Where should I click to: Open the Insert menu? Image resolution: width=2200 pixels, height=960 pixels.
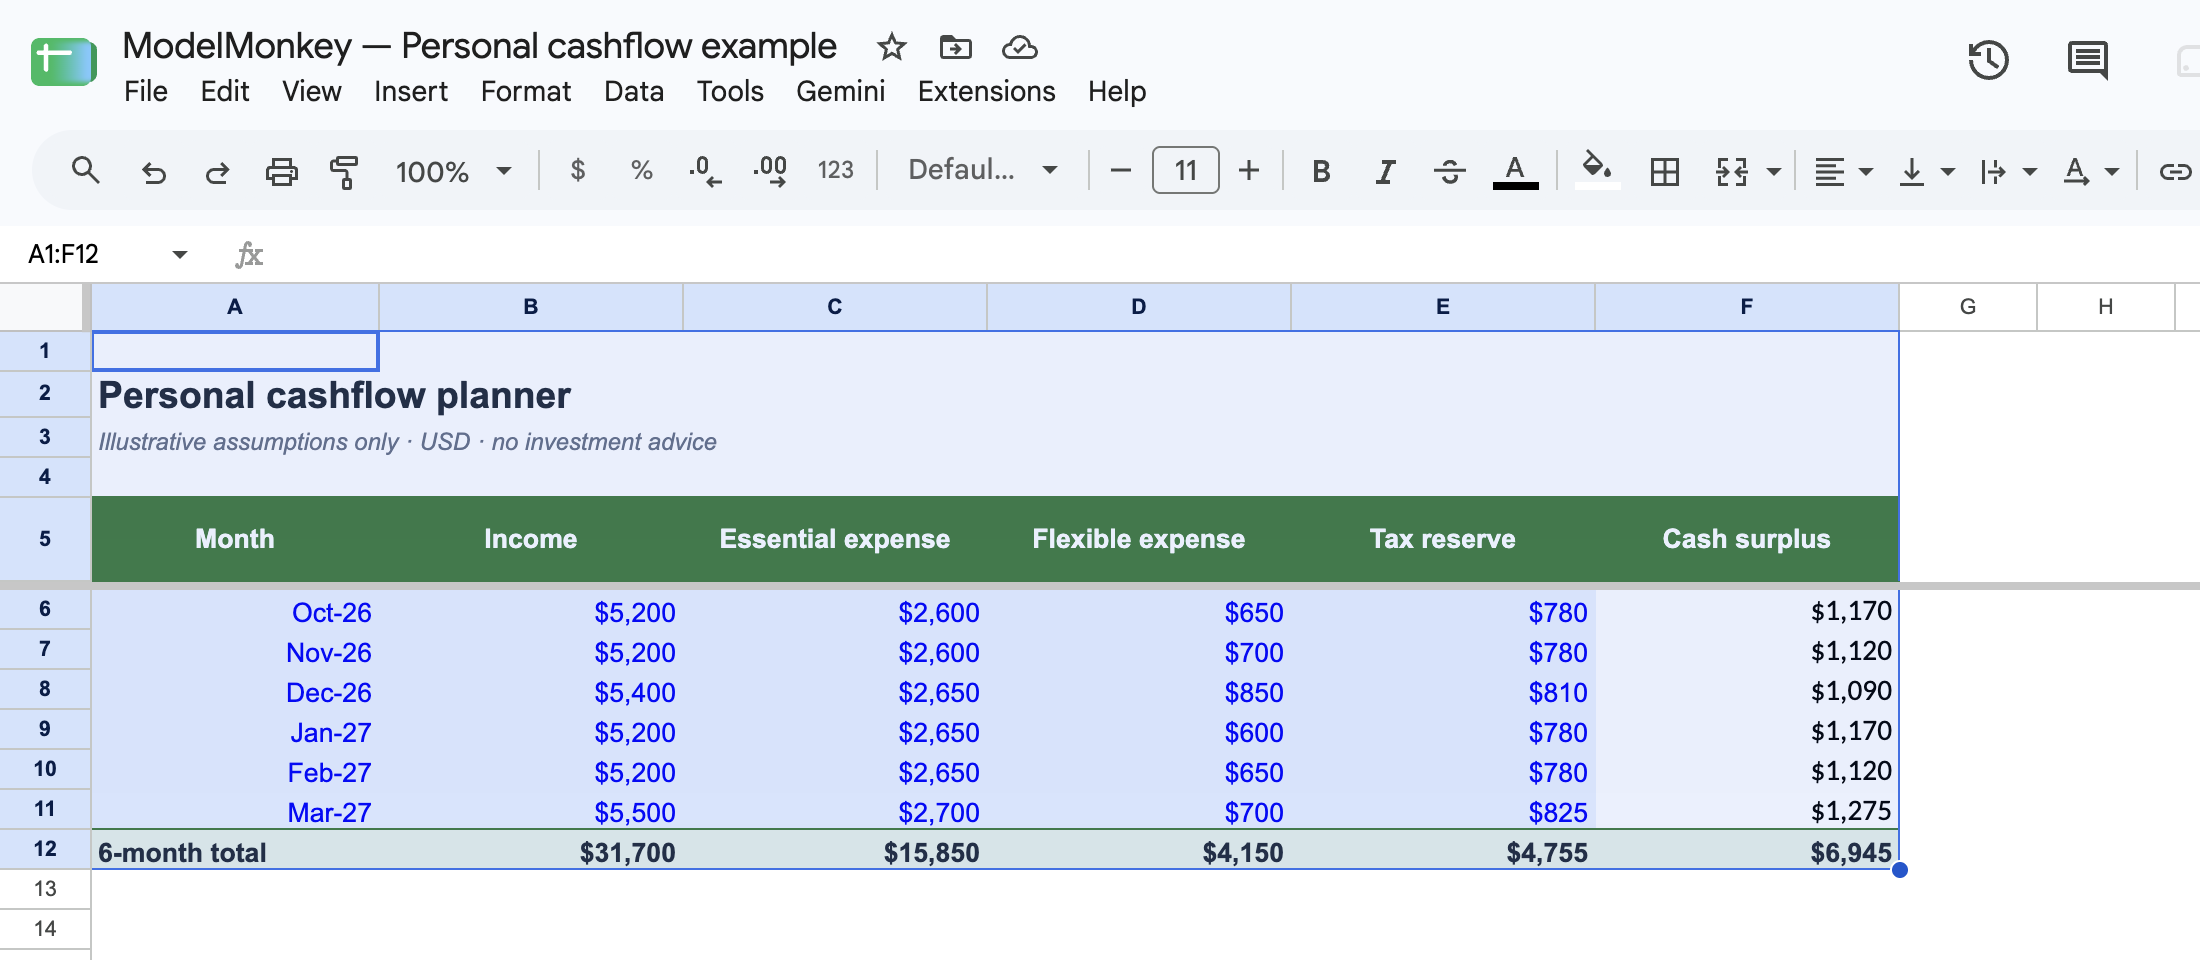coord(410,91)
